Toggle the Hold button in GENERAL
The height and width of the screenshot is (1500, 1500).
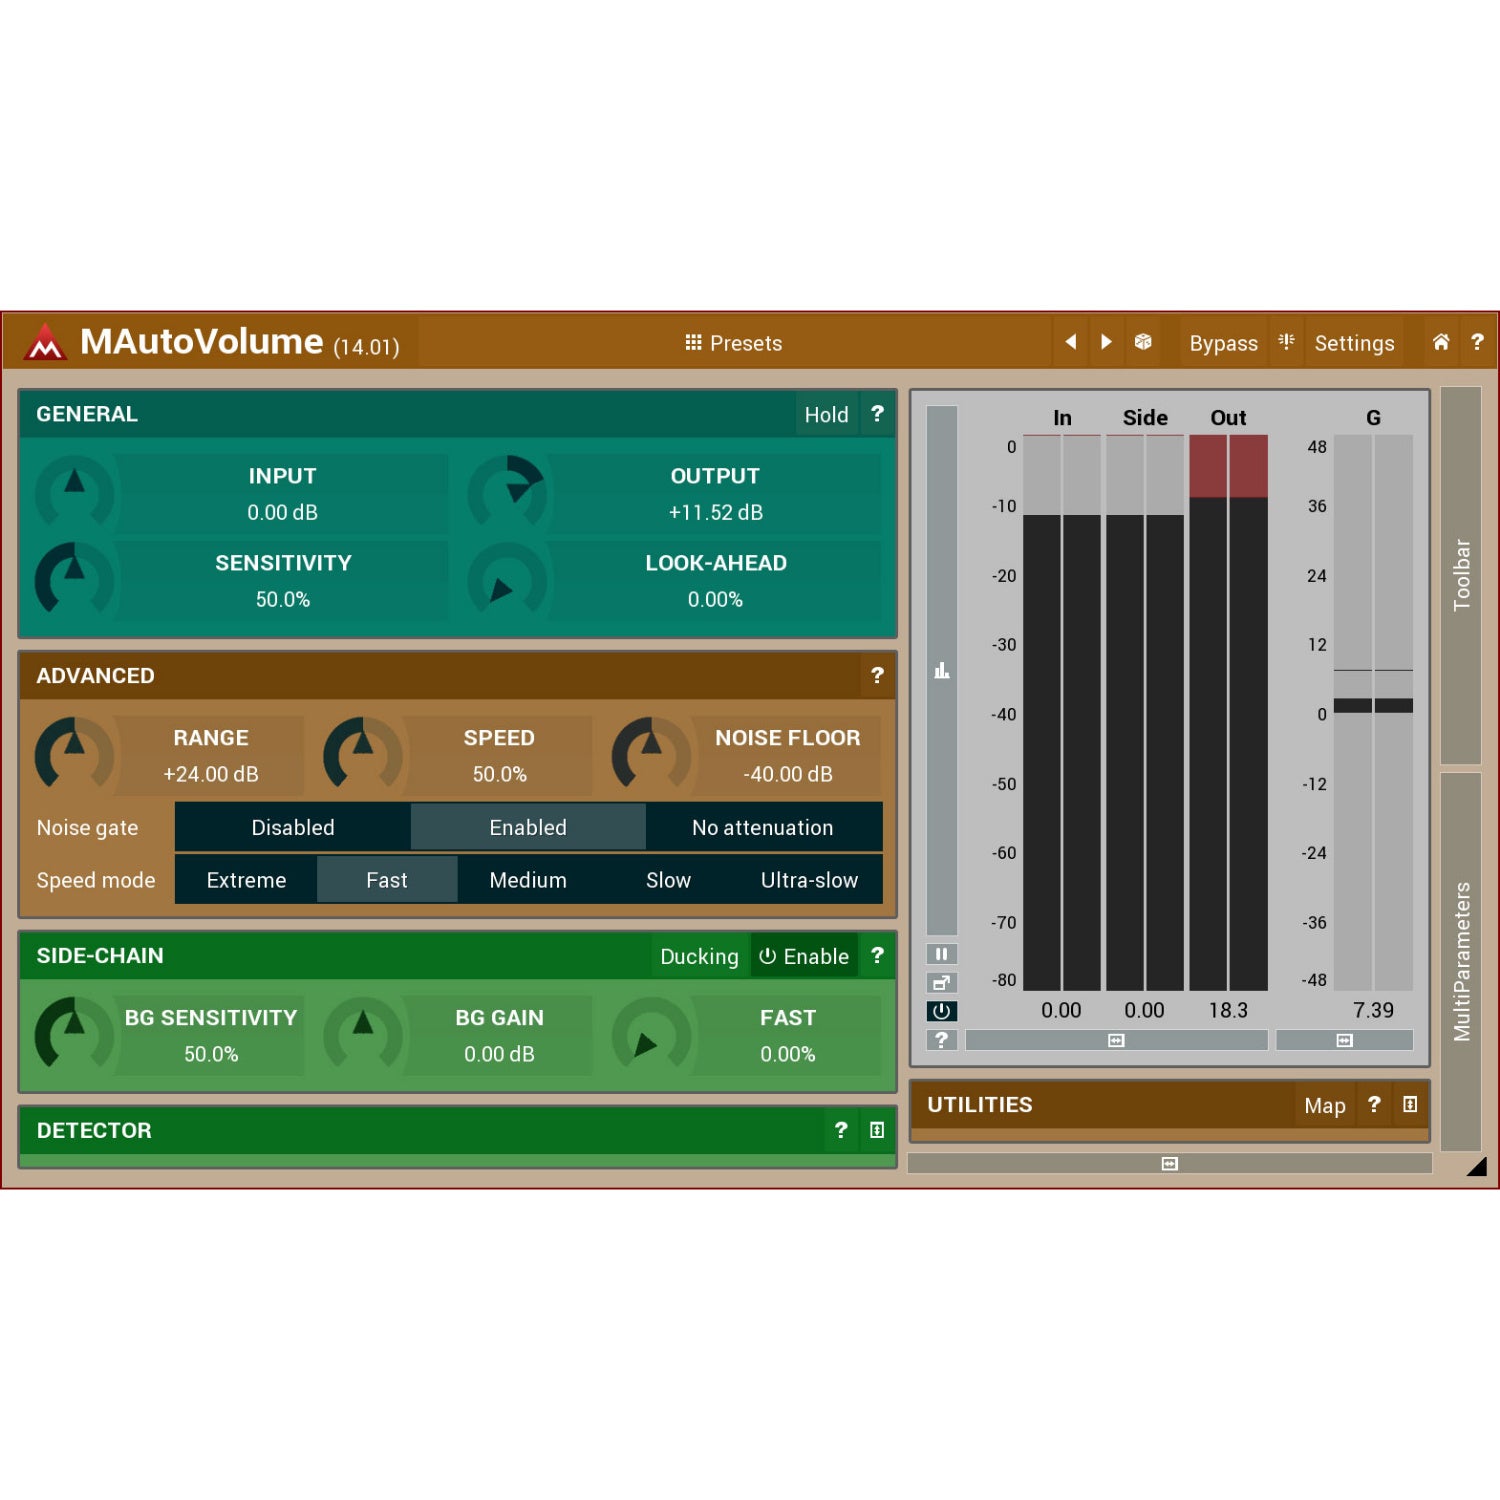coord(826,414)
